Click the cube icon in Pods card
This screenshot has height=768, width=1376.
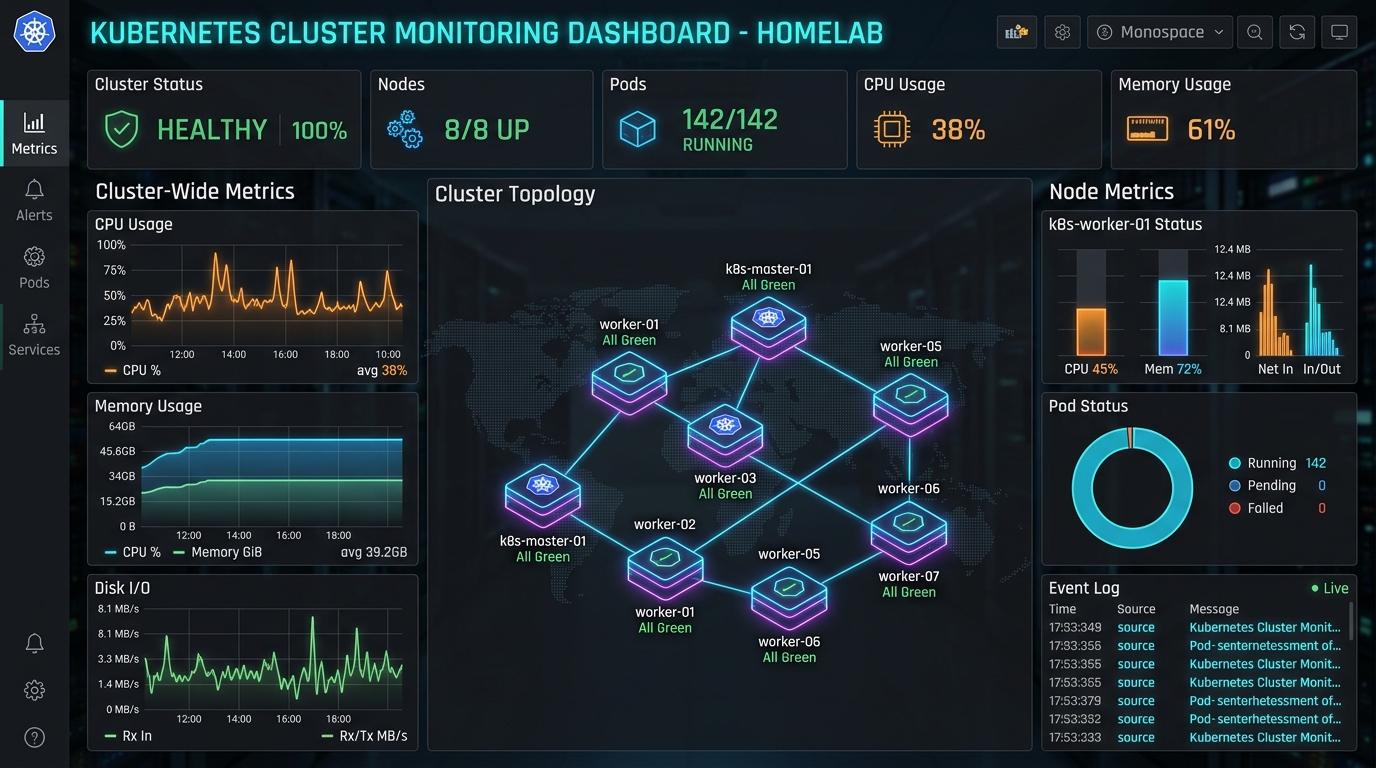pos(637,130)
